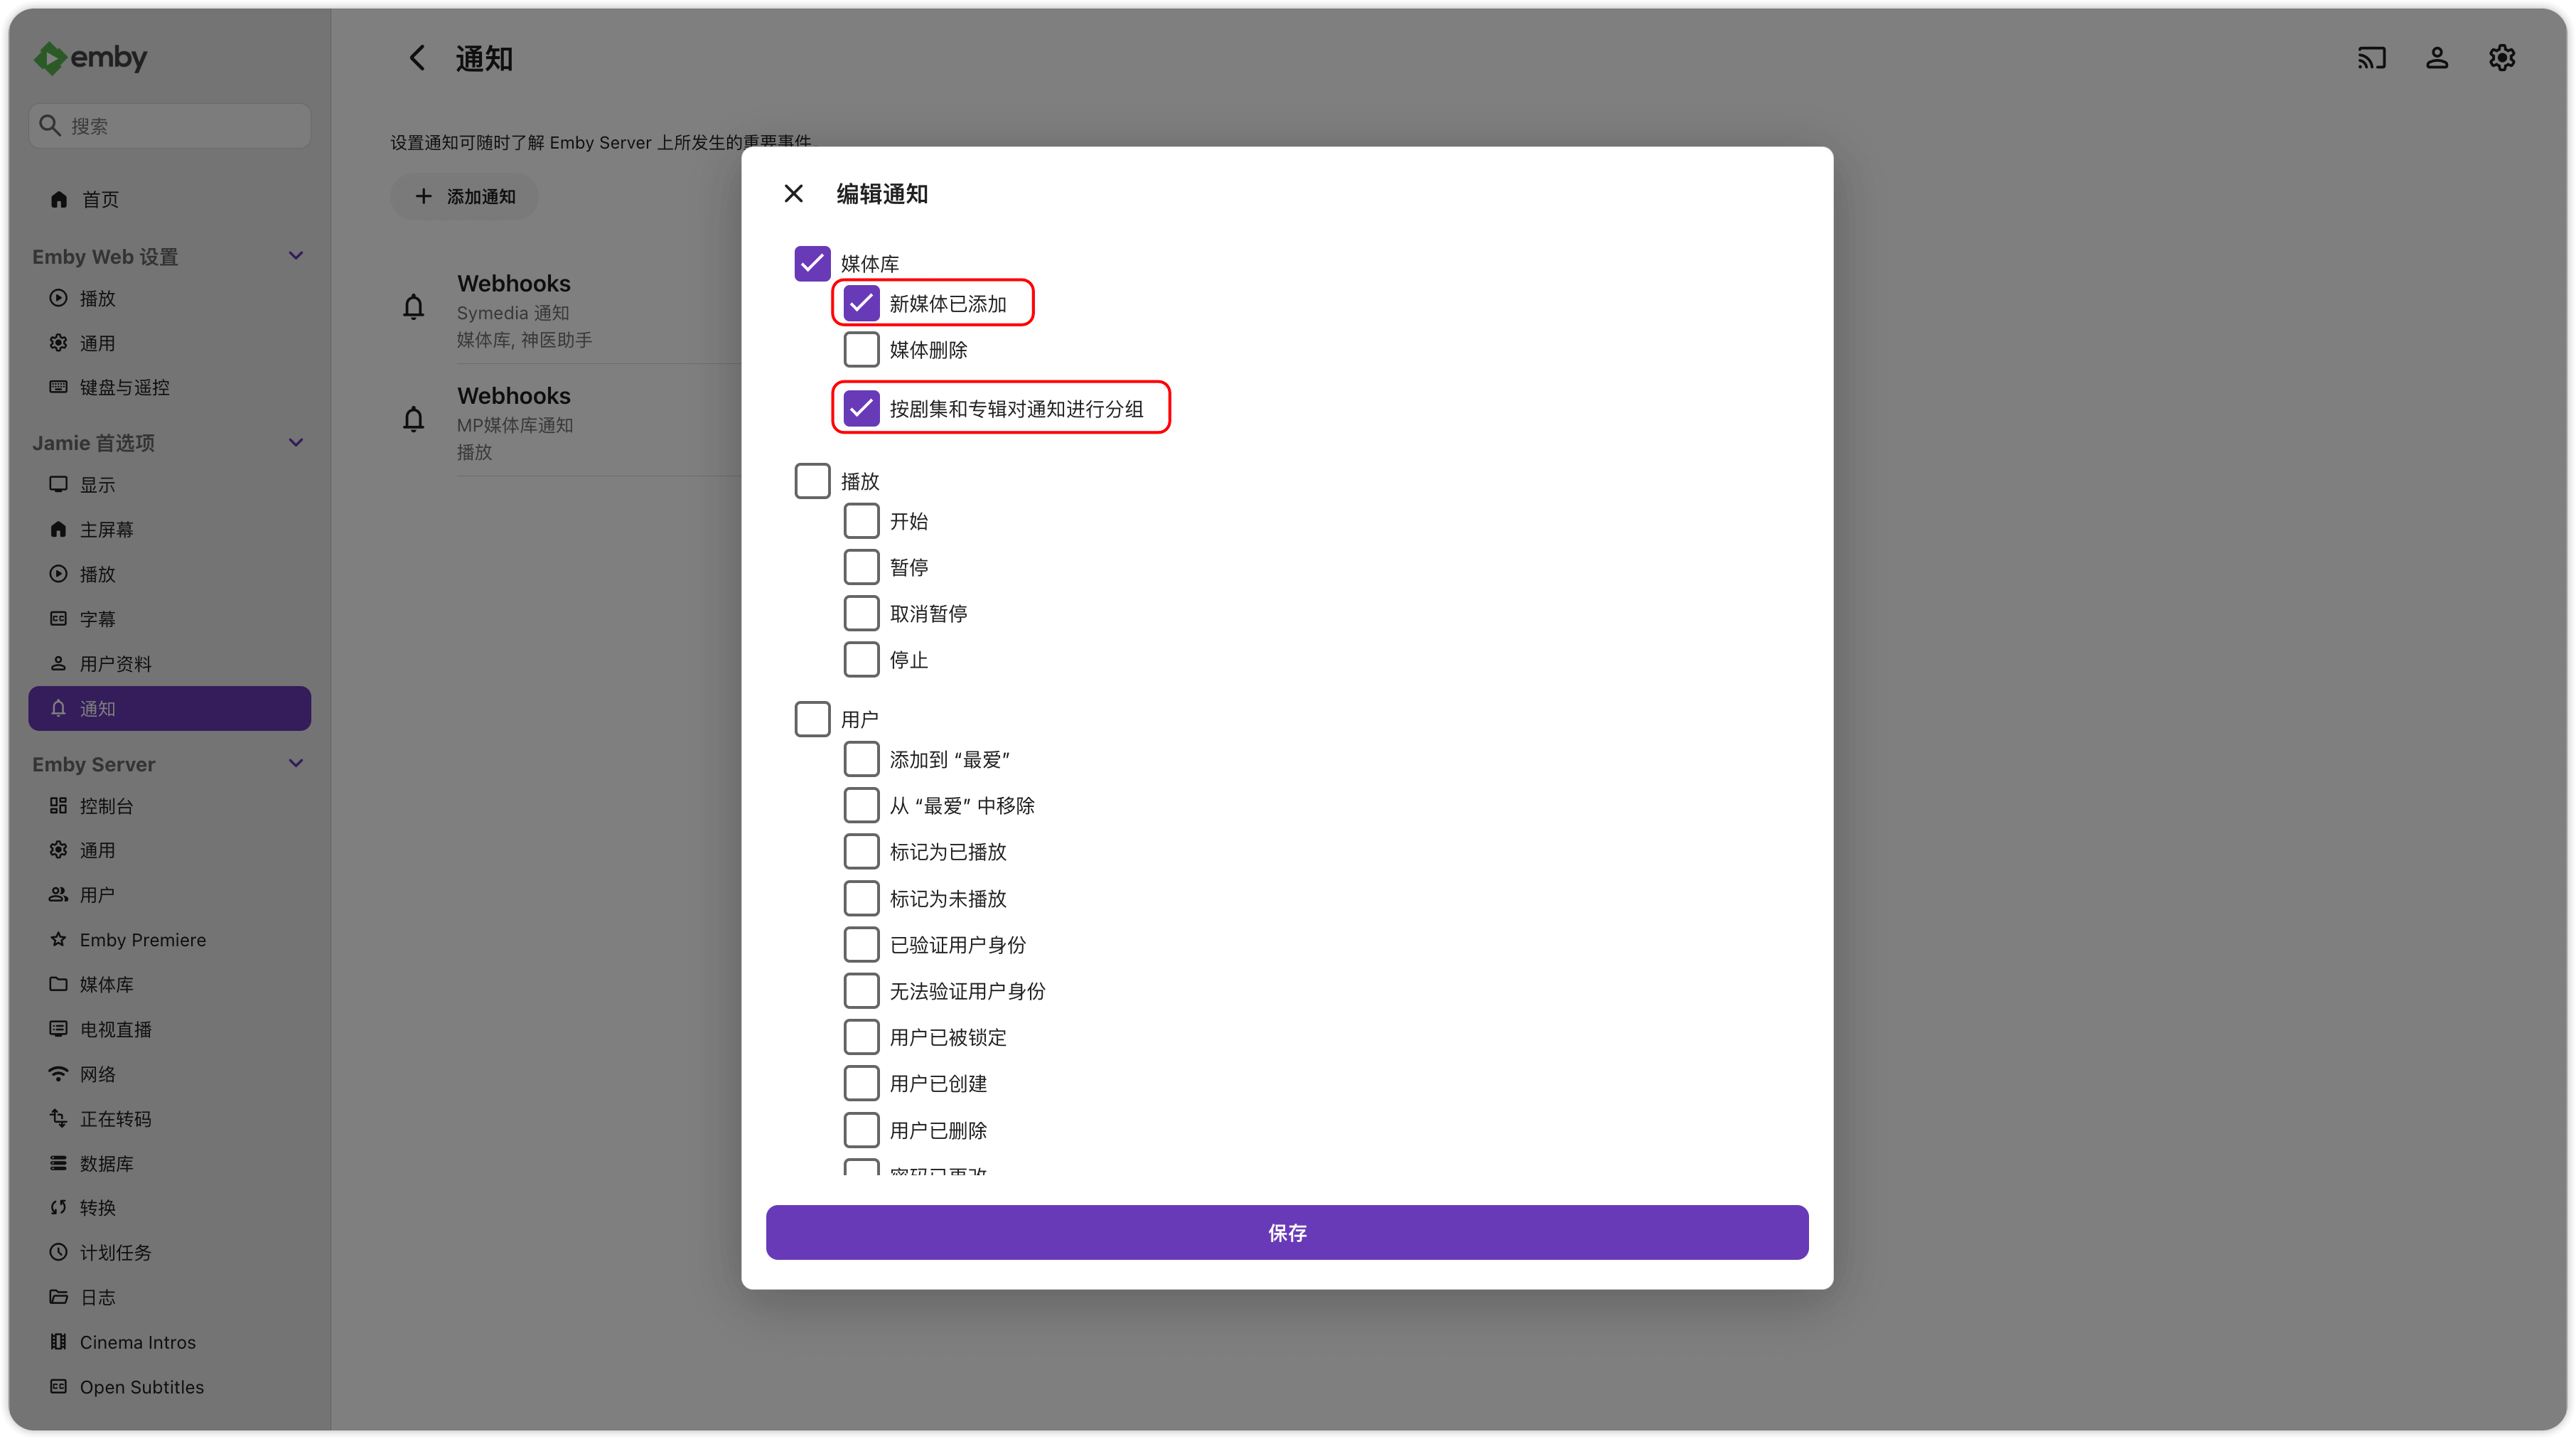The width and height of the screenshot is (2576, 1439).
Task: Click the cast to device icon
Action: 2371,58
